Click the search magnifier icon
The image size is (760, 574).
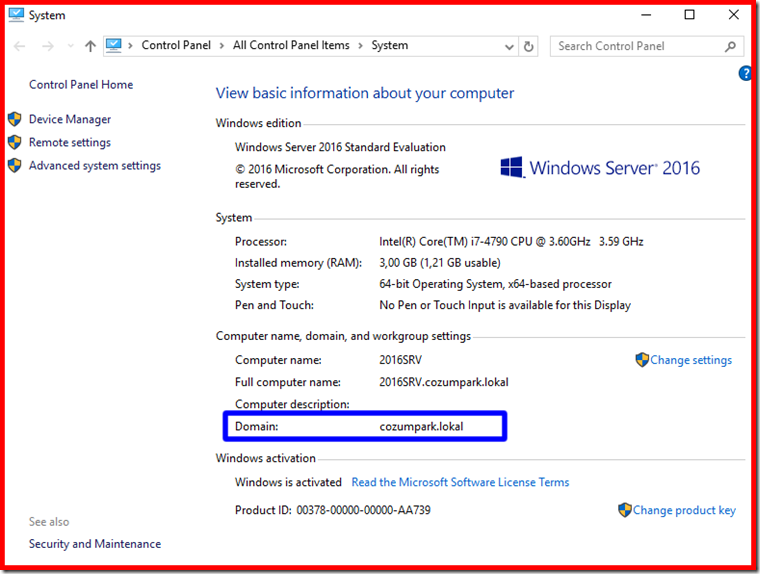730,47
